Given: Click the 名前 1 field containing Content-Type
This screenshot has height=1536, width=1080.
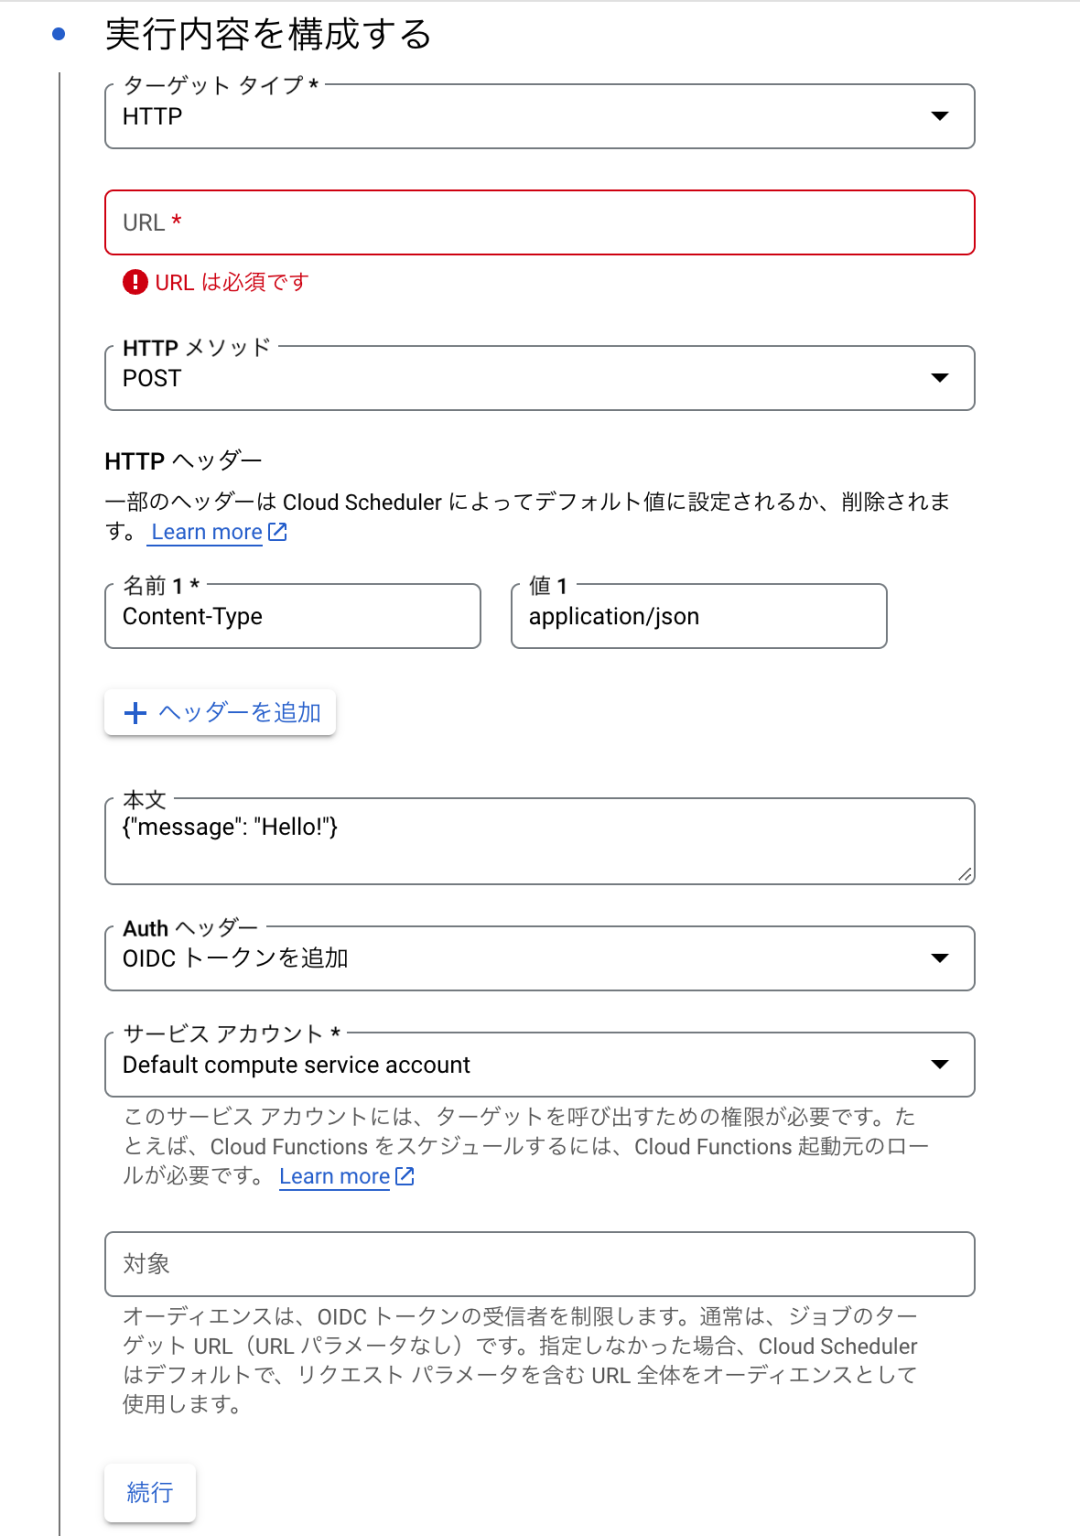Looking at the screenshot, I should (x=292, y=616).
